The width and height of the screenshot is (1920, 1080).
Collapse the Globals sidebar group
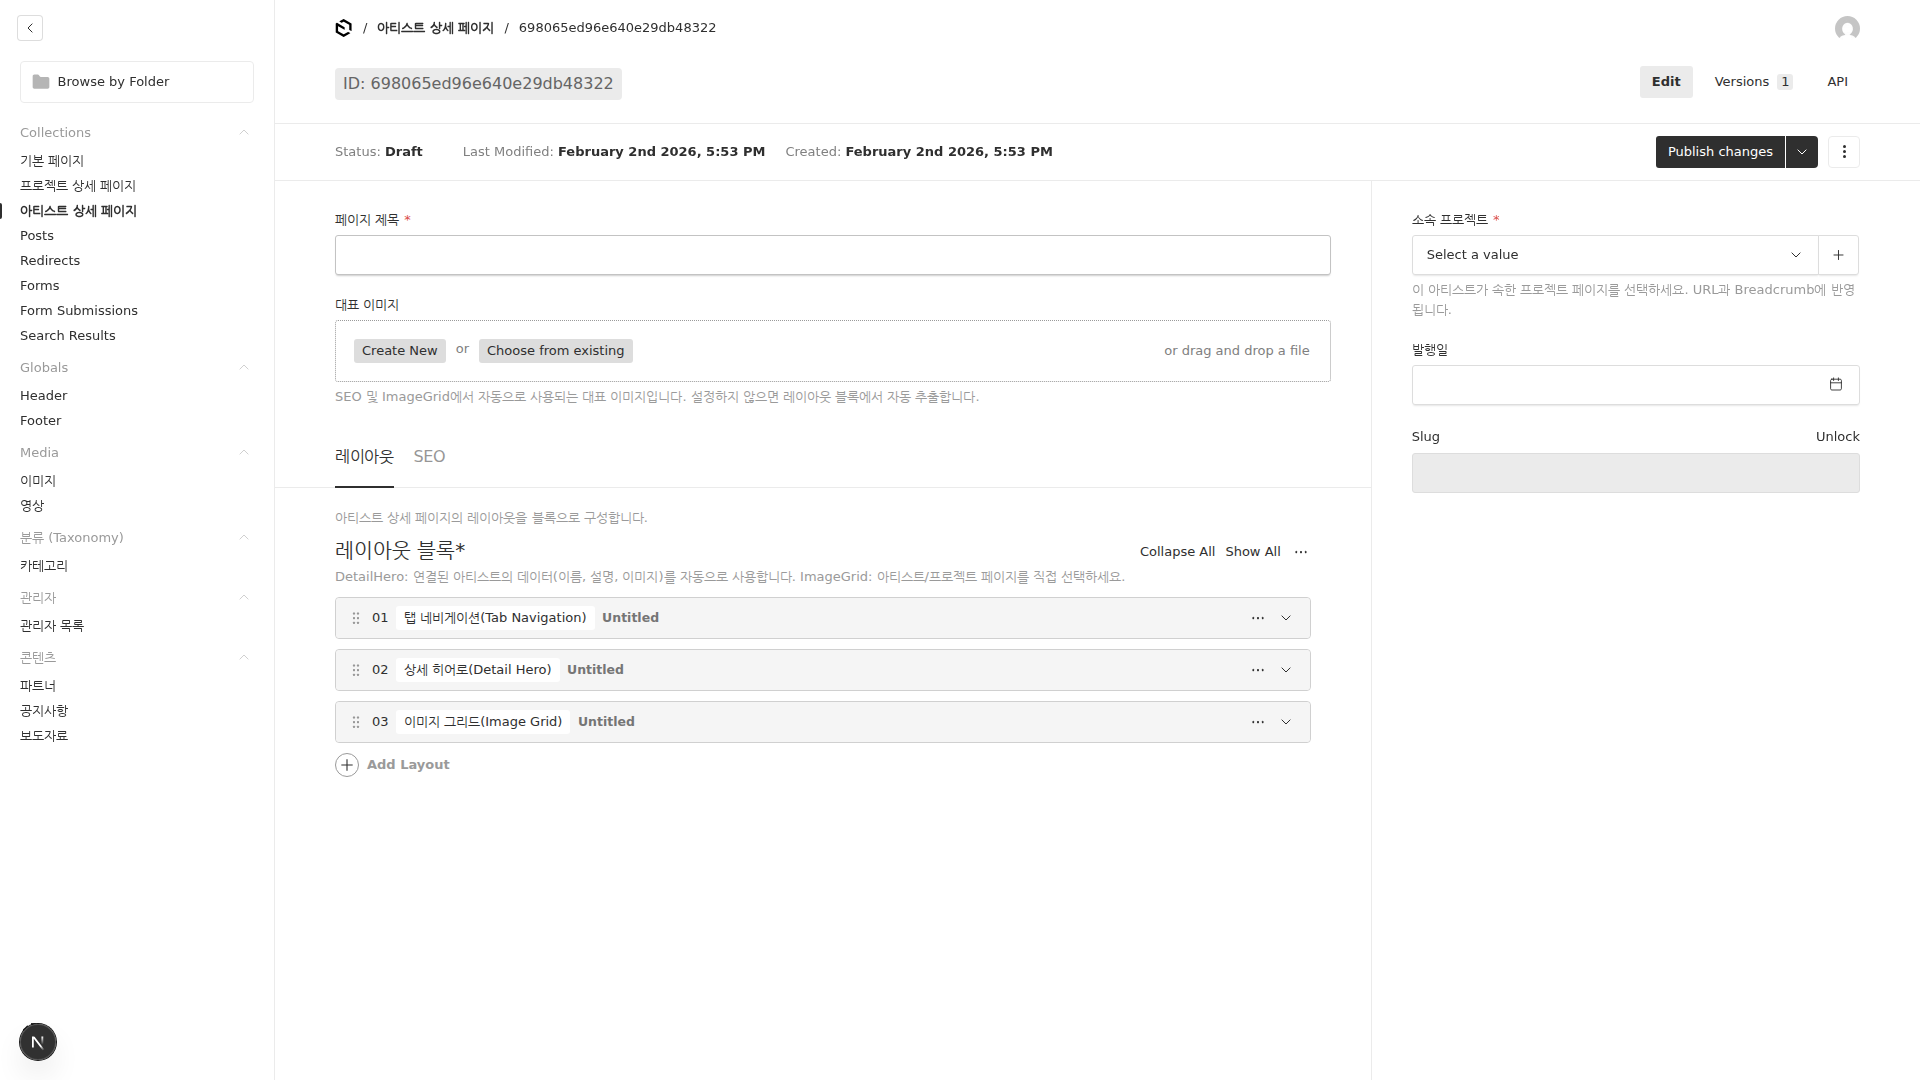point(243,368)
